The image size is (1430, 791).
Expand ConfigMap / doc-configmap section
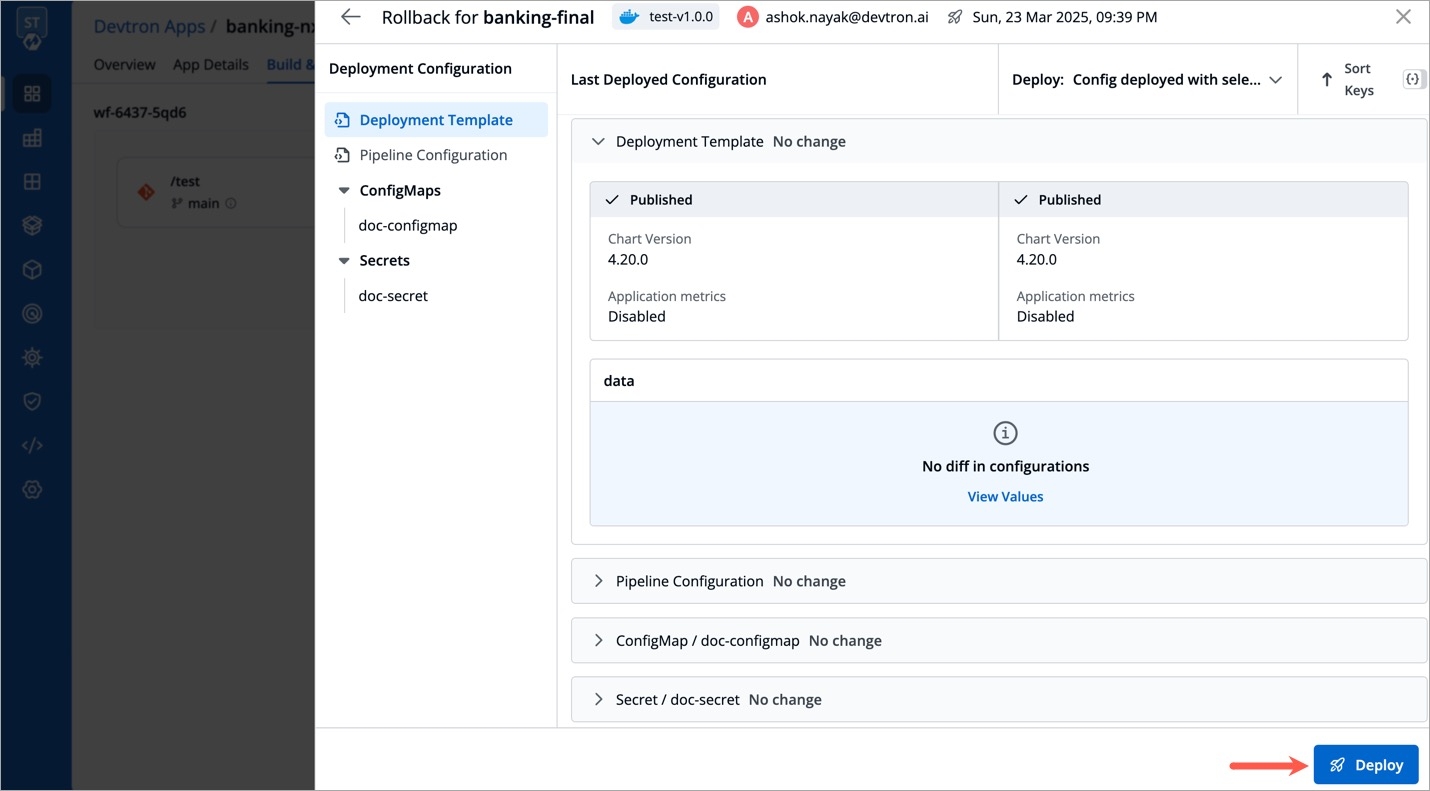click(x=998, y=640)
